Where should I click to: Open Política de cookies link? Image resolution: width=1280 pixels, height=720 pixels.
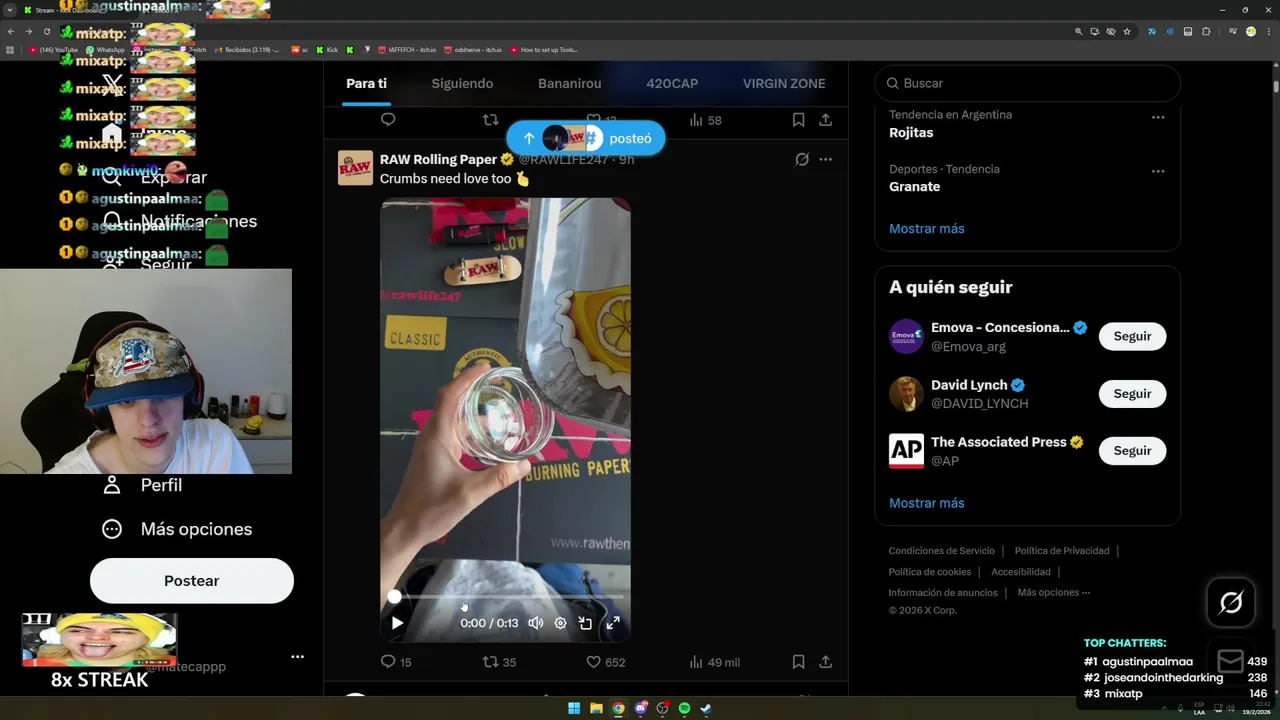929,572
